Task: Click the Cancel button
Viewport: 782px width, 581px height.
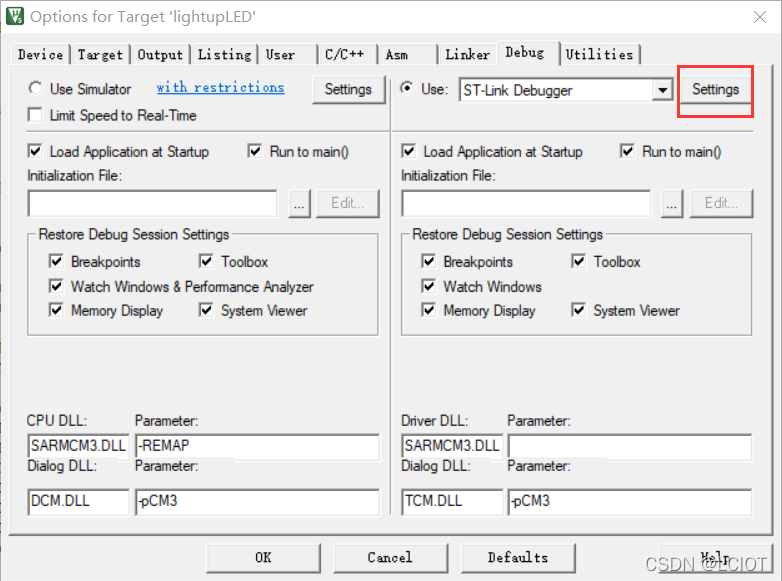Action: pos(391,558)
